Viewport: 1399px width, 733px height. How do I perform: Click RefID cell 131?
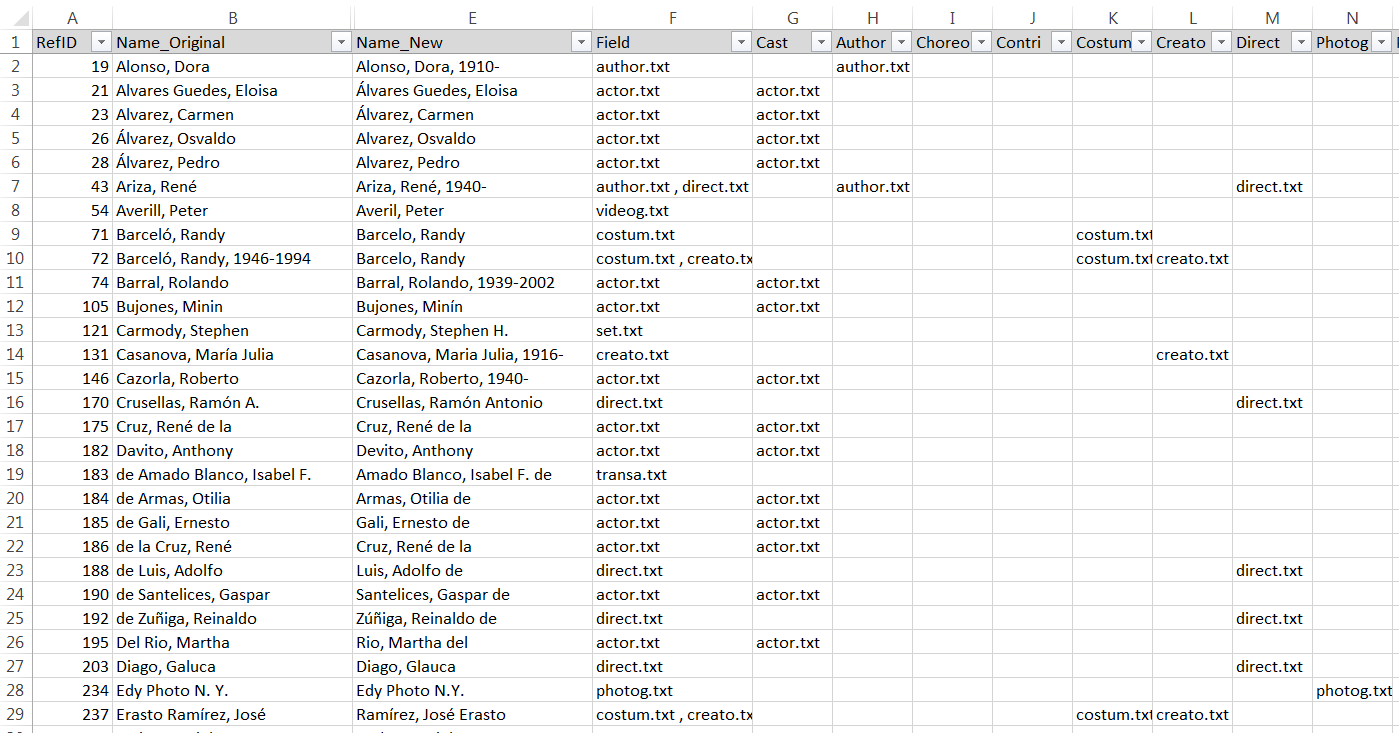[x=72, y=354]
